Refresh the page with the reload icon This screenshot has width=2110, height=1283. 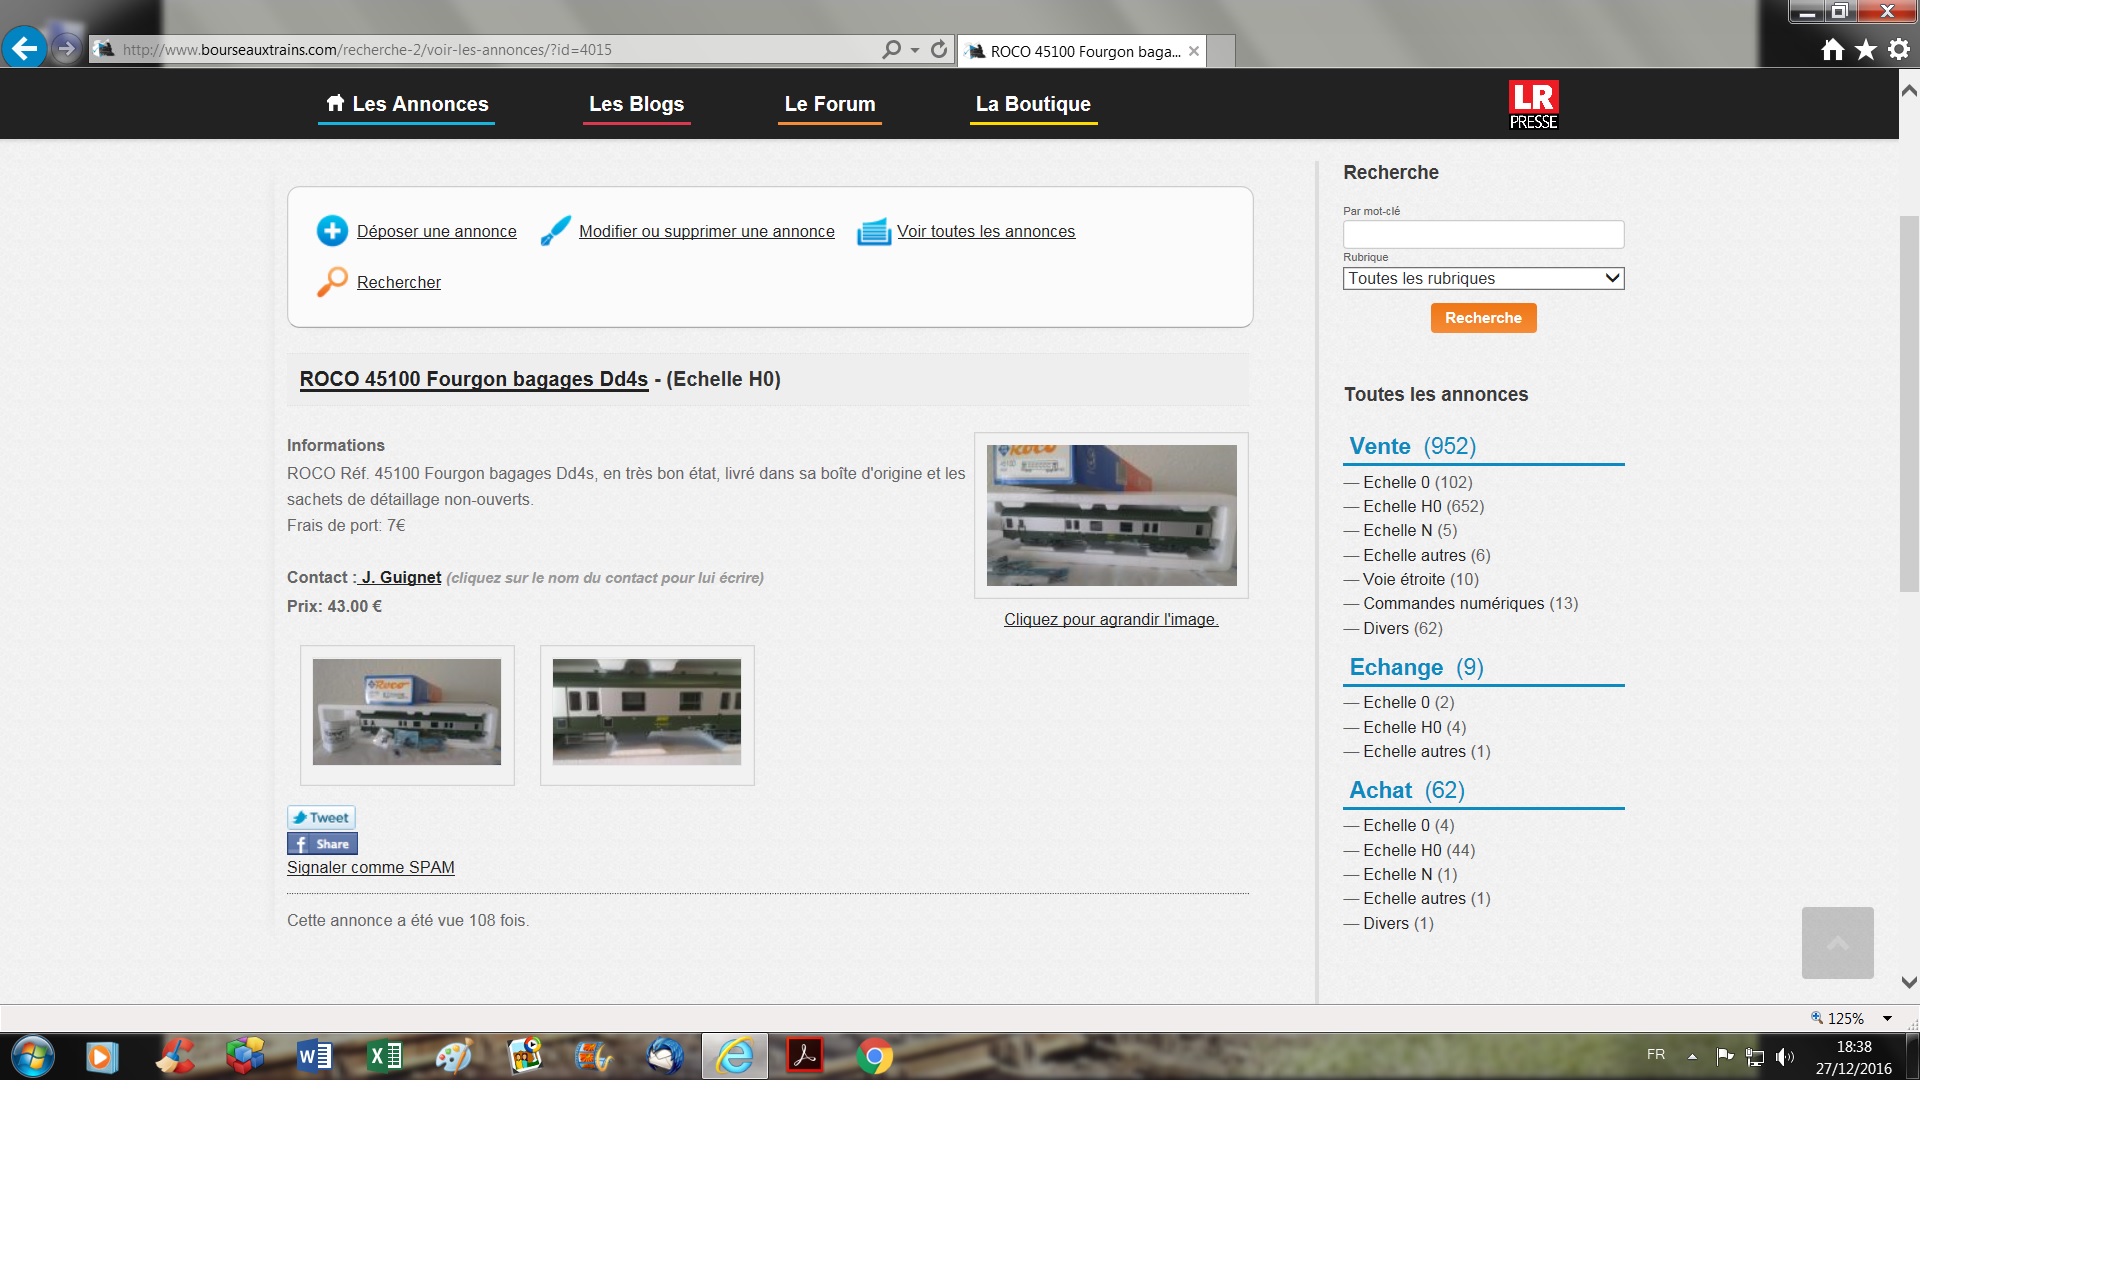[x=938, y=49]
